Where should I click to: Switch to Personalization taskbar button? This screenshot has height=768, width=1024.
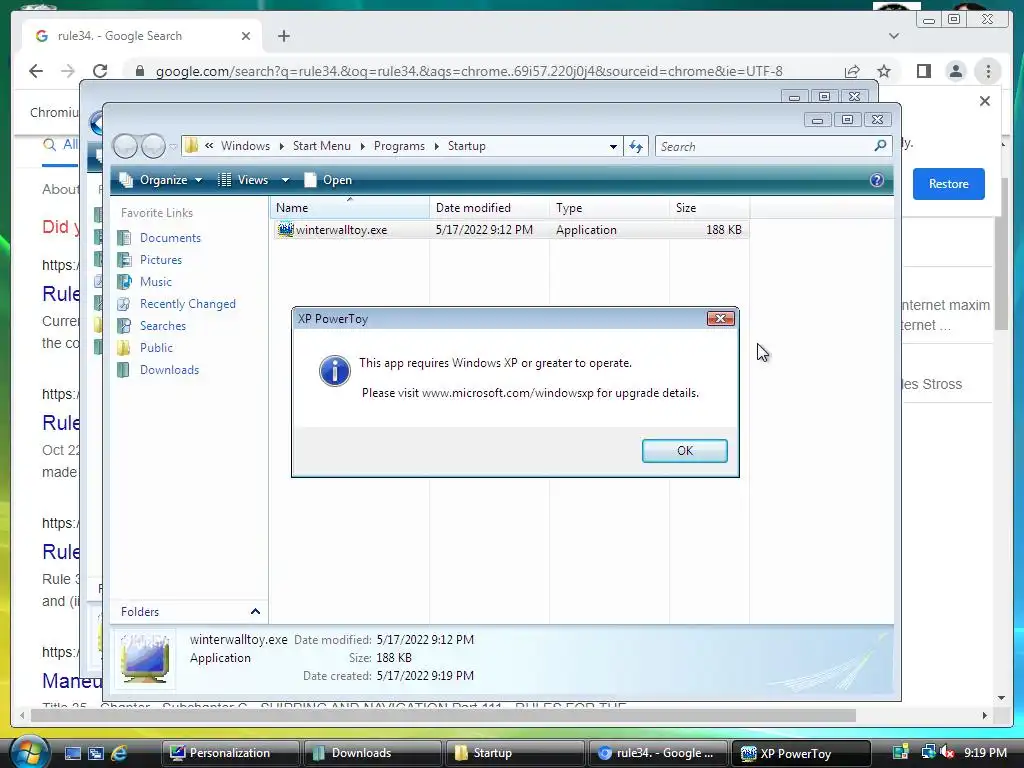(230, 753)
